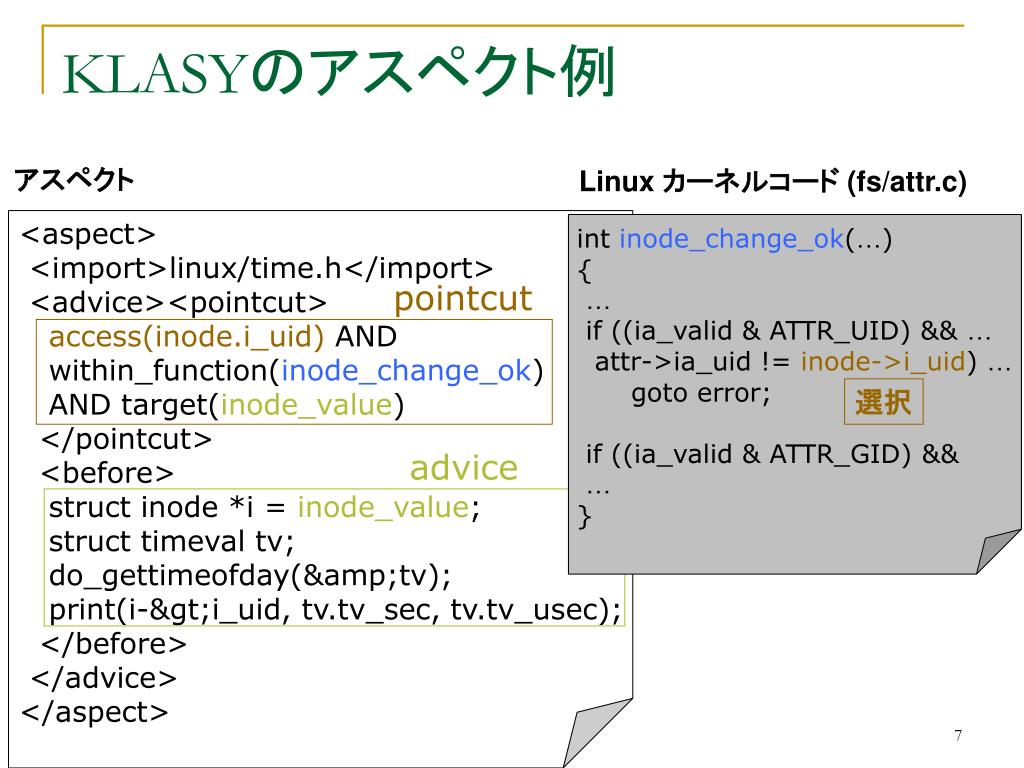Screen dimensions: 1024x768
Task: Click the green 'advice' label
Action: tap(464, 468)
